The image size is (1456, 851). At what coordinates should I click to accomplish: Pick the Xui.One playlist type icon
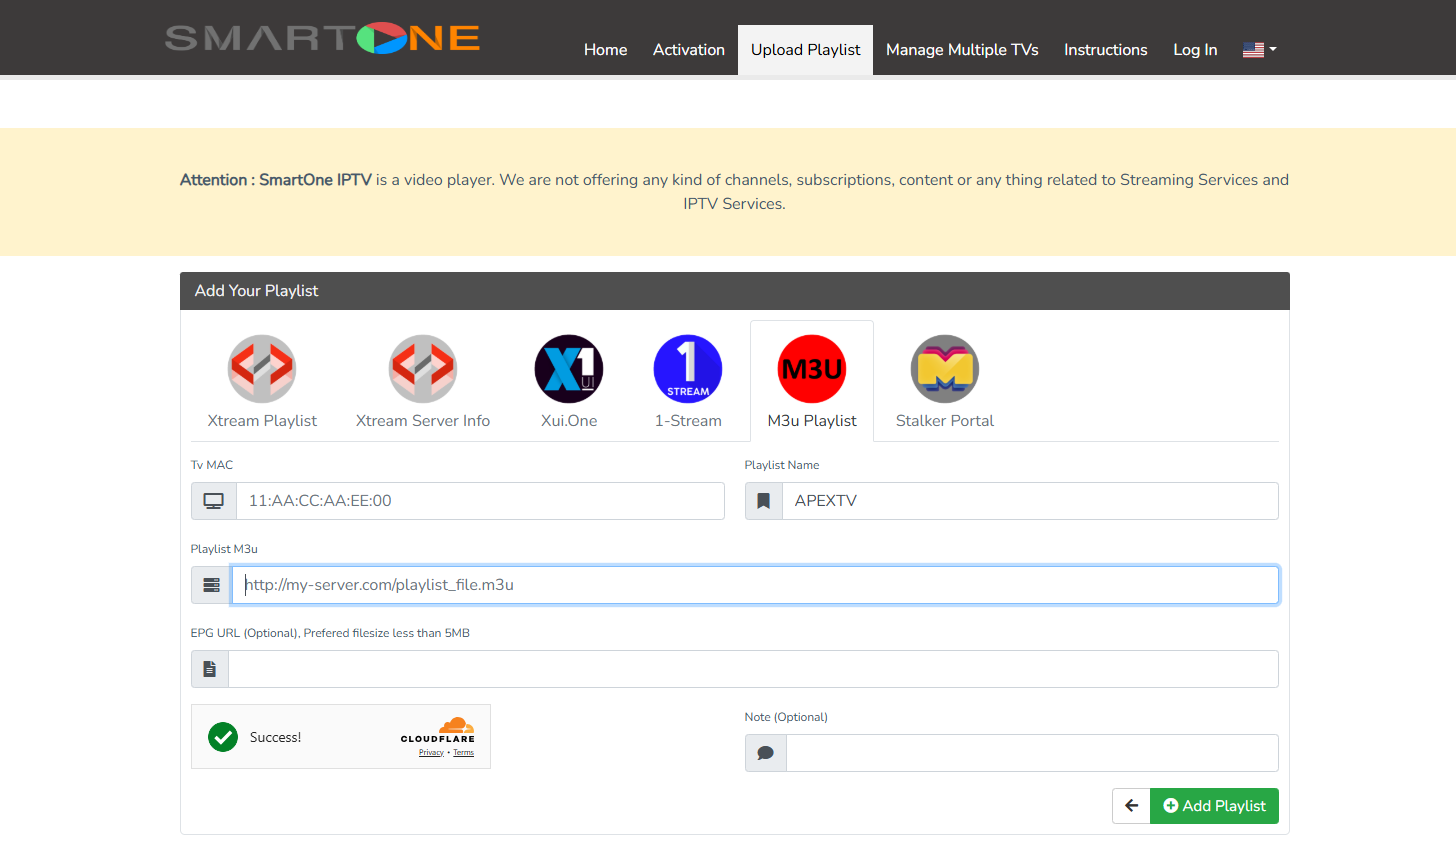569,369
